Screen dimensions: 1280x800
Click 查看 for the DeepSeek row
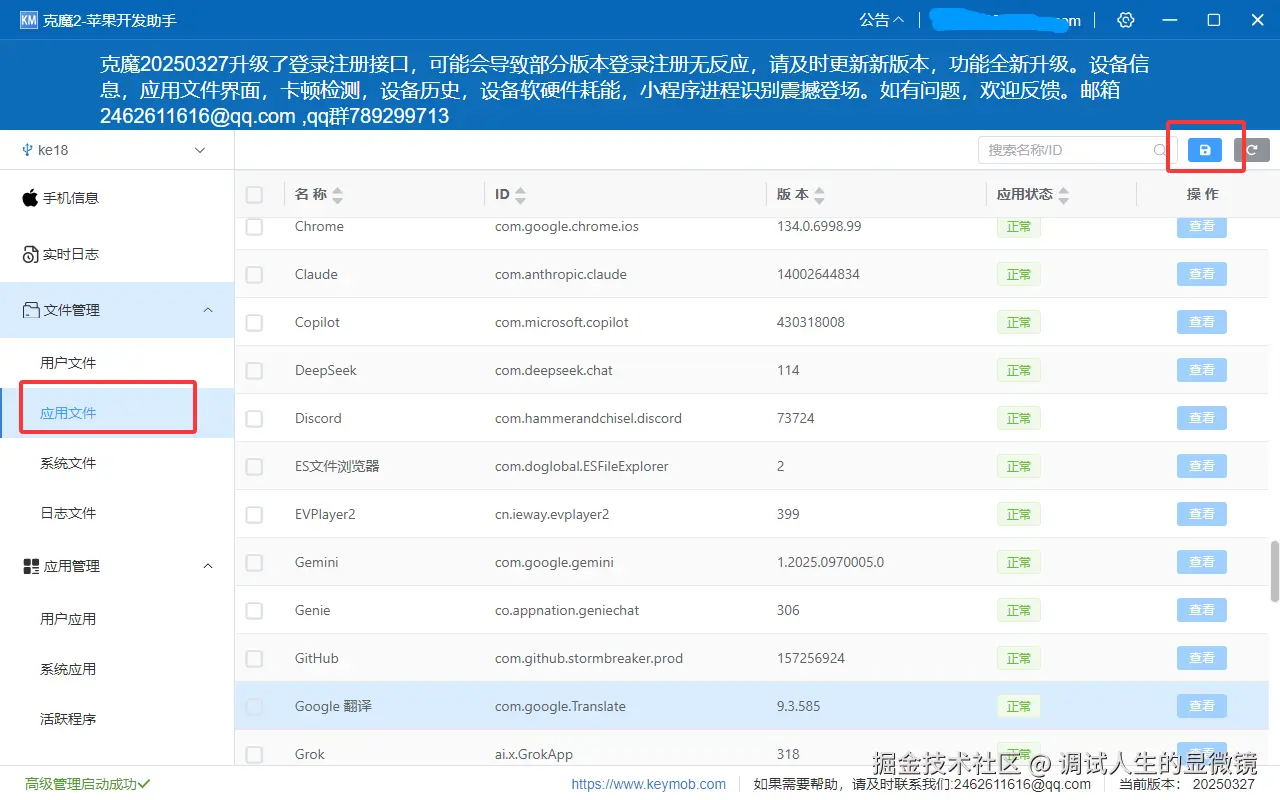(x=1202, y=370)
